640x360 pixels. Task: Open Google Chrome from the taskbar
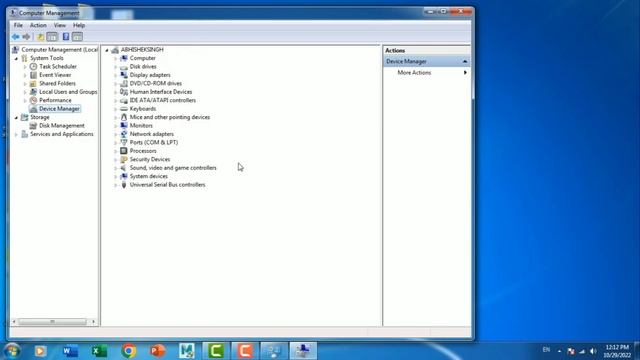(x=129, y=351)
